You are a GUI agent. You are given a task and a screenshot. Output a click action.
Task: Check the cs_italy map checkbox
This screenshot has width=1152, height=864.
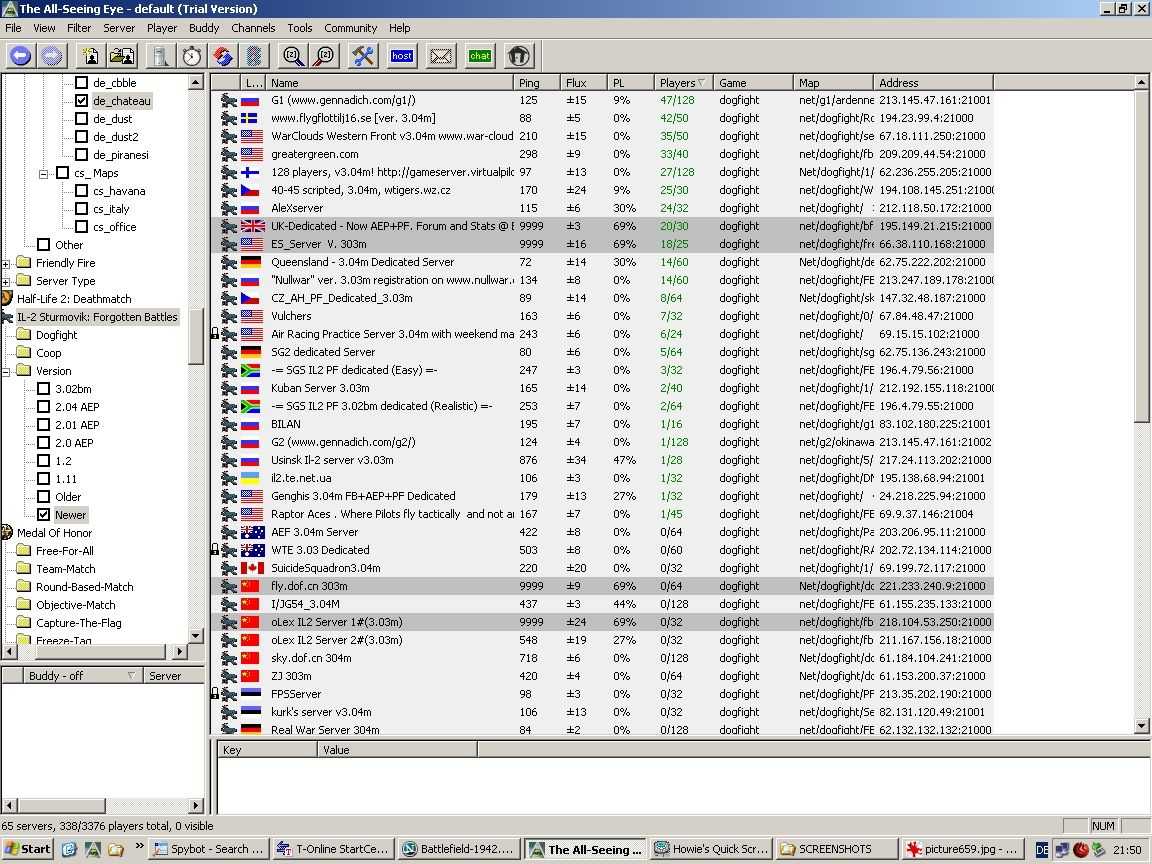pyautogui.click(x=82, y=209)
